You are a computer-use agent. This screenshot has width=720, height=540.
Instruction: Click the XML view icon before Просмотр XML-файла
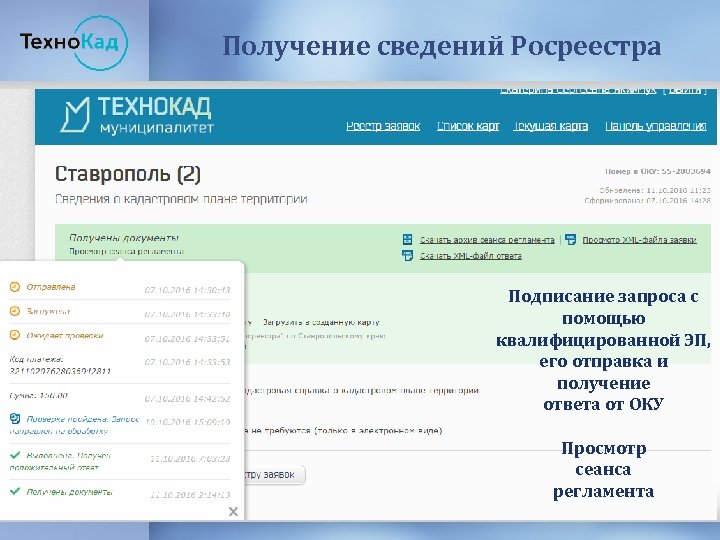570,239
